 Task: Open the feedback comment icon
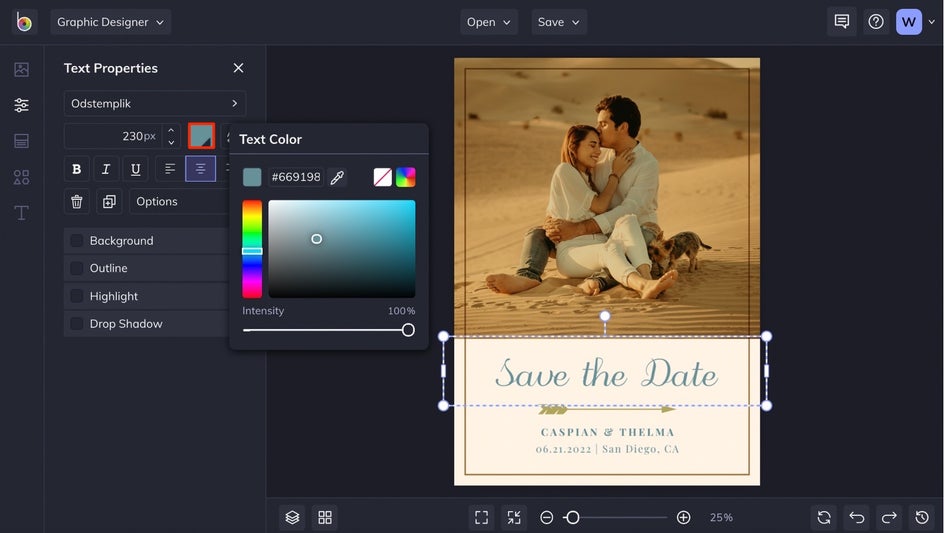click(x=842, y=22)
